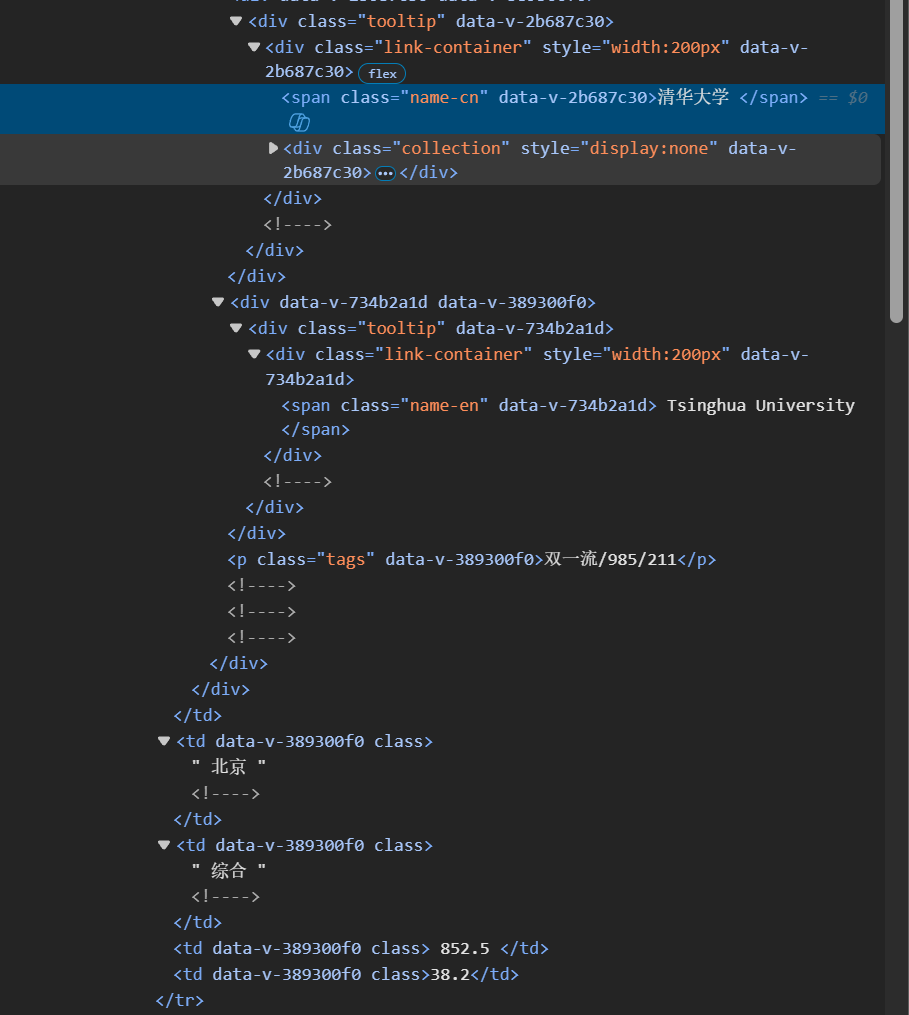
Task: Collapse the td node containing 综合
Action: (x=164, y=845)
